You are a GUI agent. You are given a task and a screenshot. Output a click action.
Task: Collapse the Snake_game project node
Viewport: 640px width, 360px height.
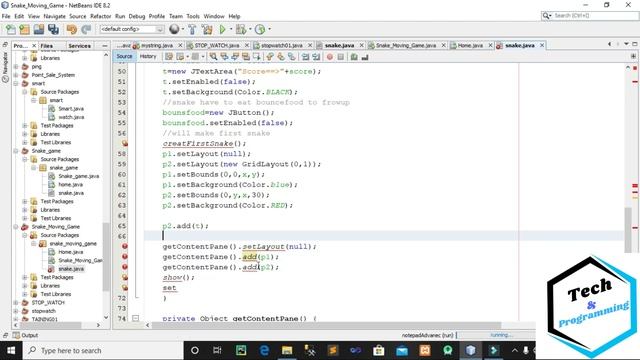[16, 151]
